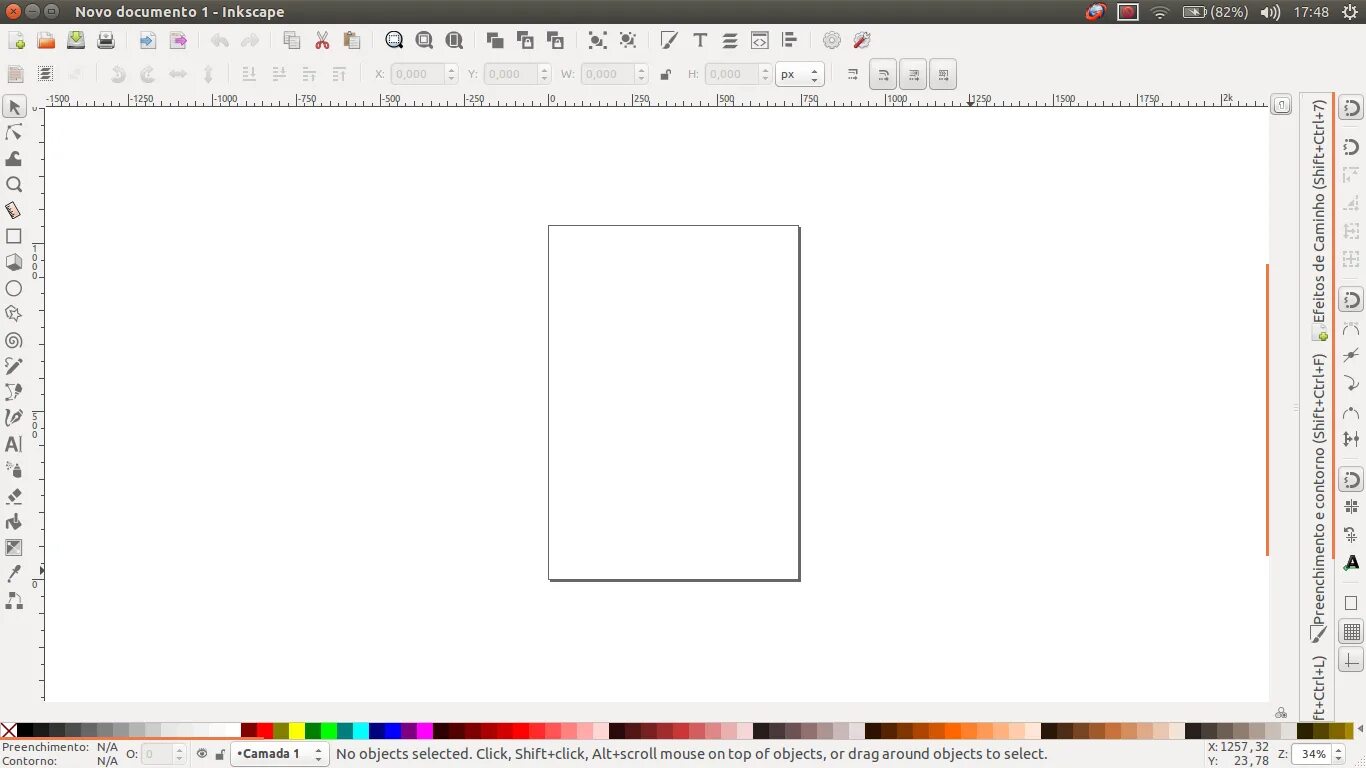The width and height of the screenshot is (1366, 768).
Task: Toggle layer visibility eye in status bar
Action: (202, 754)
